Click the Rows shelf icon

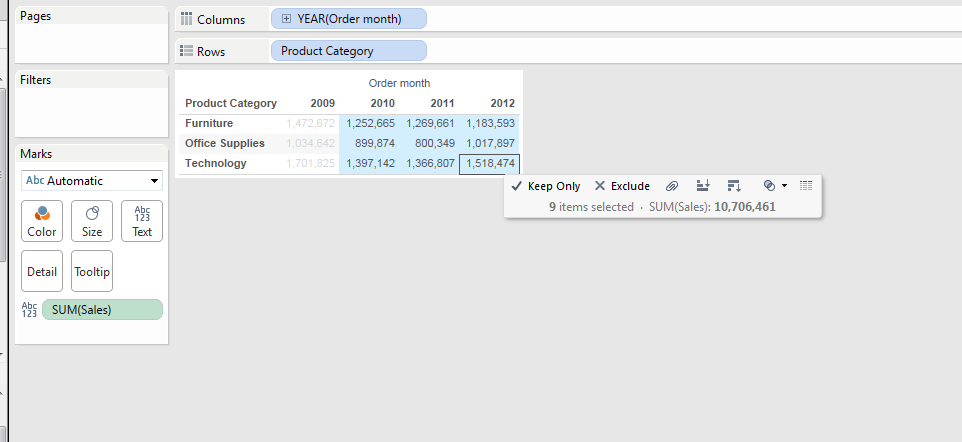[187, 51]
